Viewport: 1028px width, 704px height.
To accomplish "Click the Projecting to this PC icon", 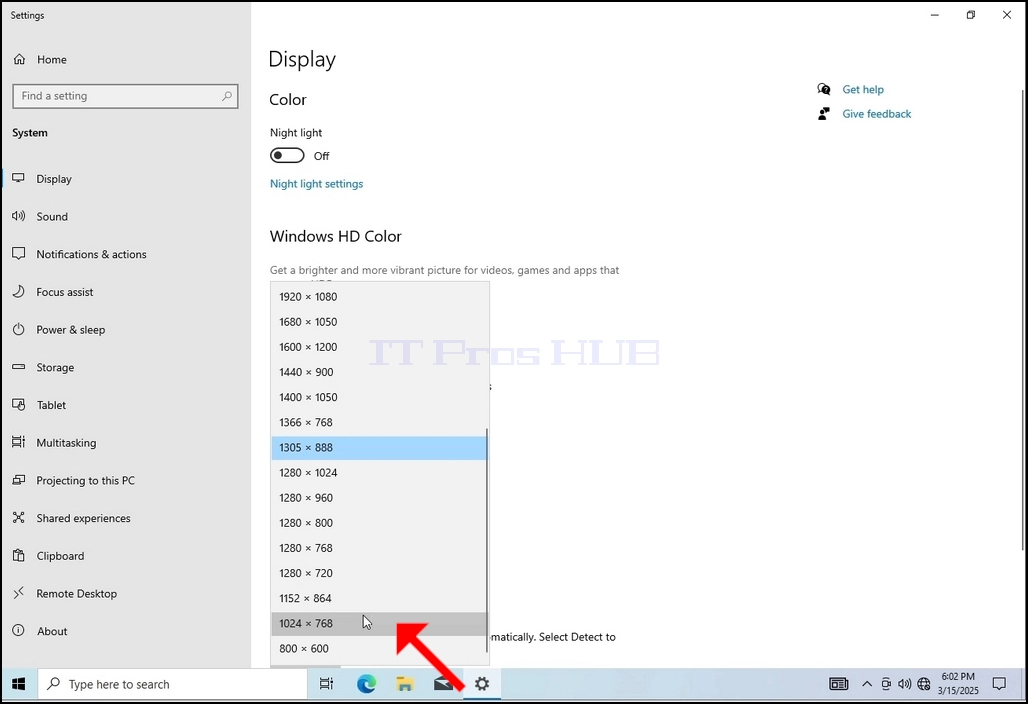I will point(19,480).
